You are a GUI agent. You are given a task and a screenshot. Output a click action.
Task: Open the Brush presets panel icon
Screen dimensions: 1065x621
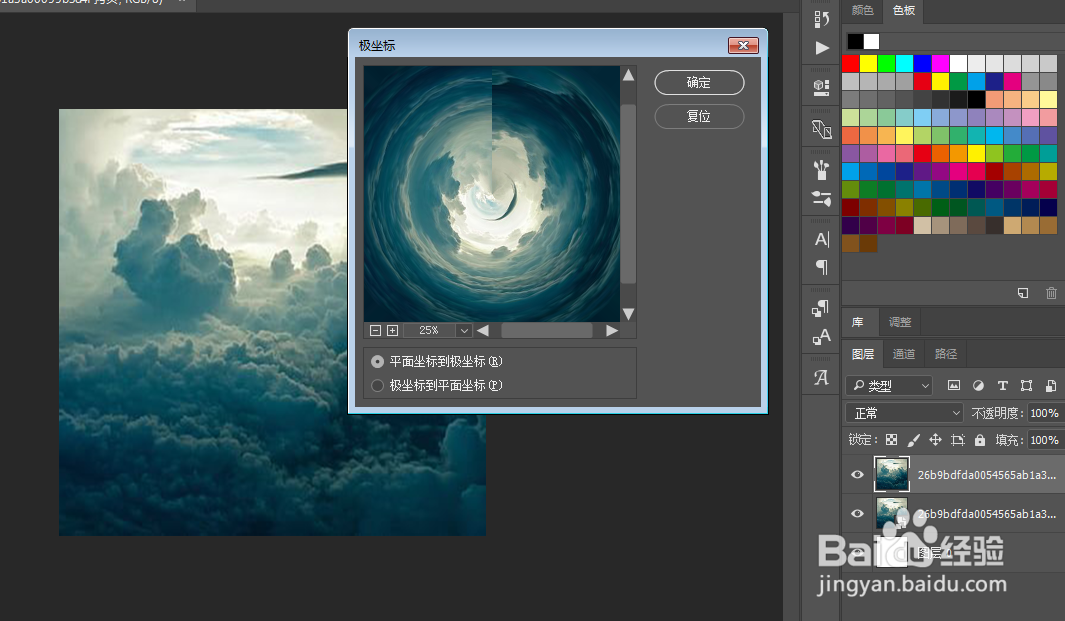click(x=822, y=169)
